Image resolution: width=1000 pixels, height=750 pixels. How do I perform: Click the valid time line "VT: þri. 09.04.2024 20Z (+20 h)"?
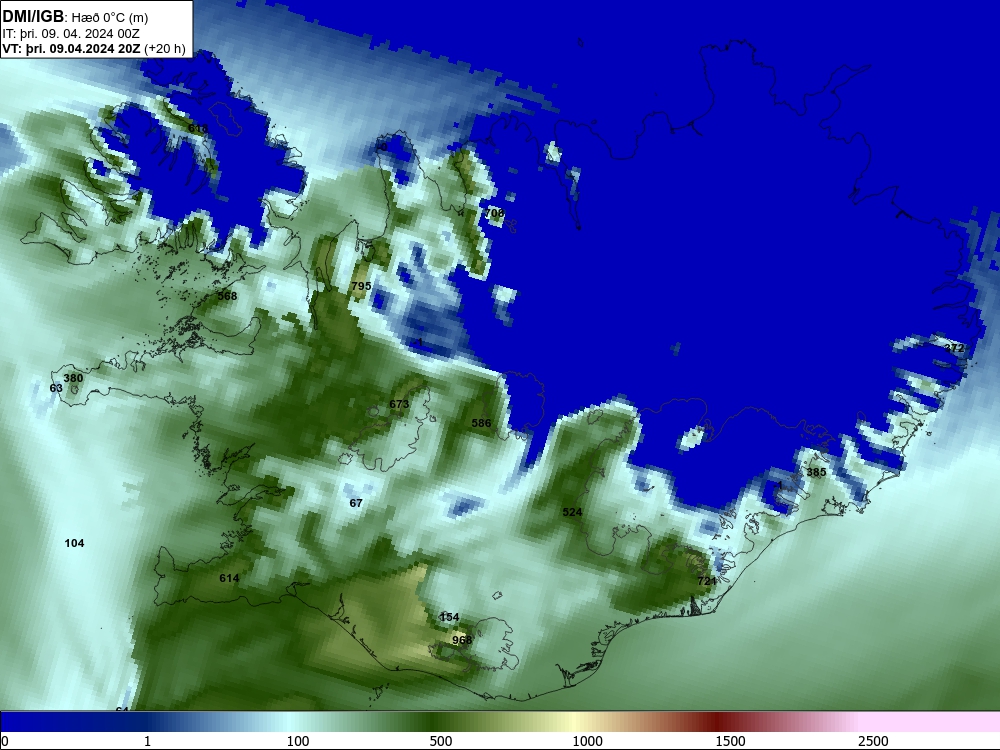pyautogui.click(x=94, y=49)
